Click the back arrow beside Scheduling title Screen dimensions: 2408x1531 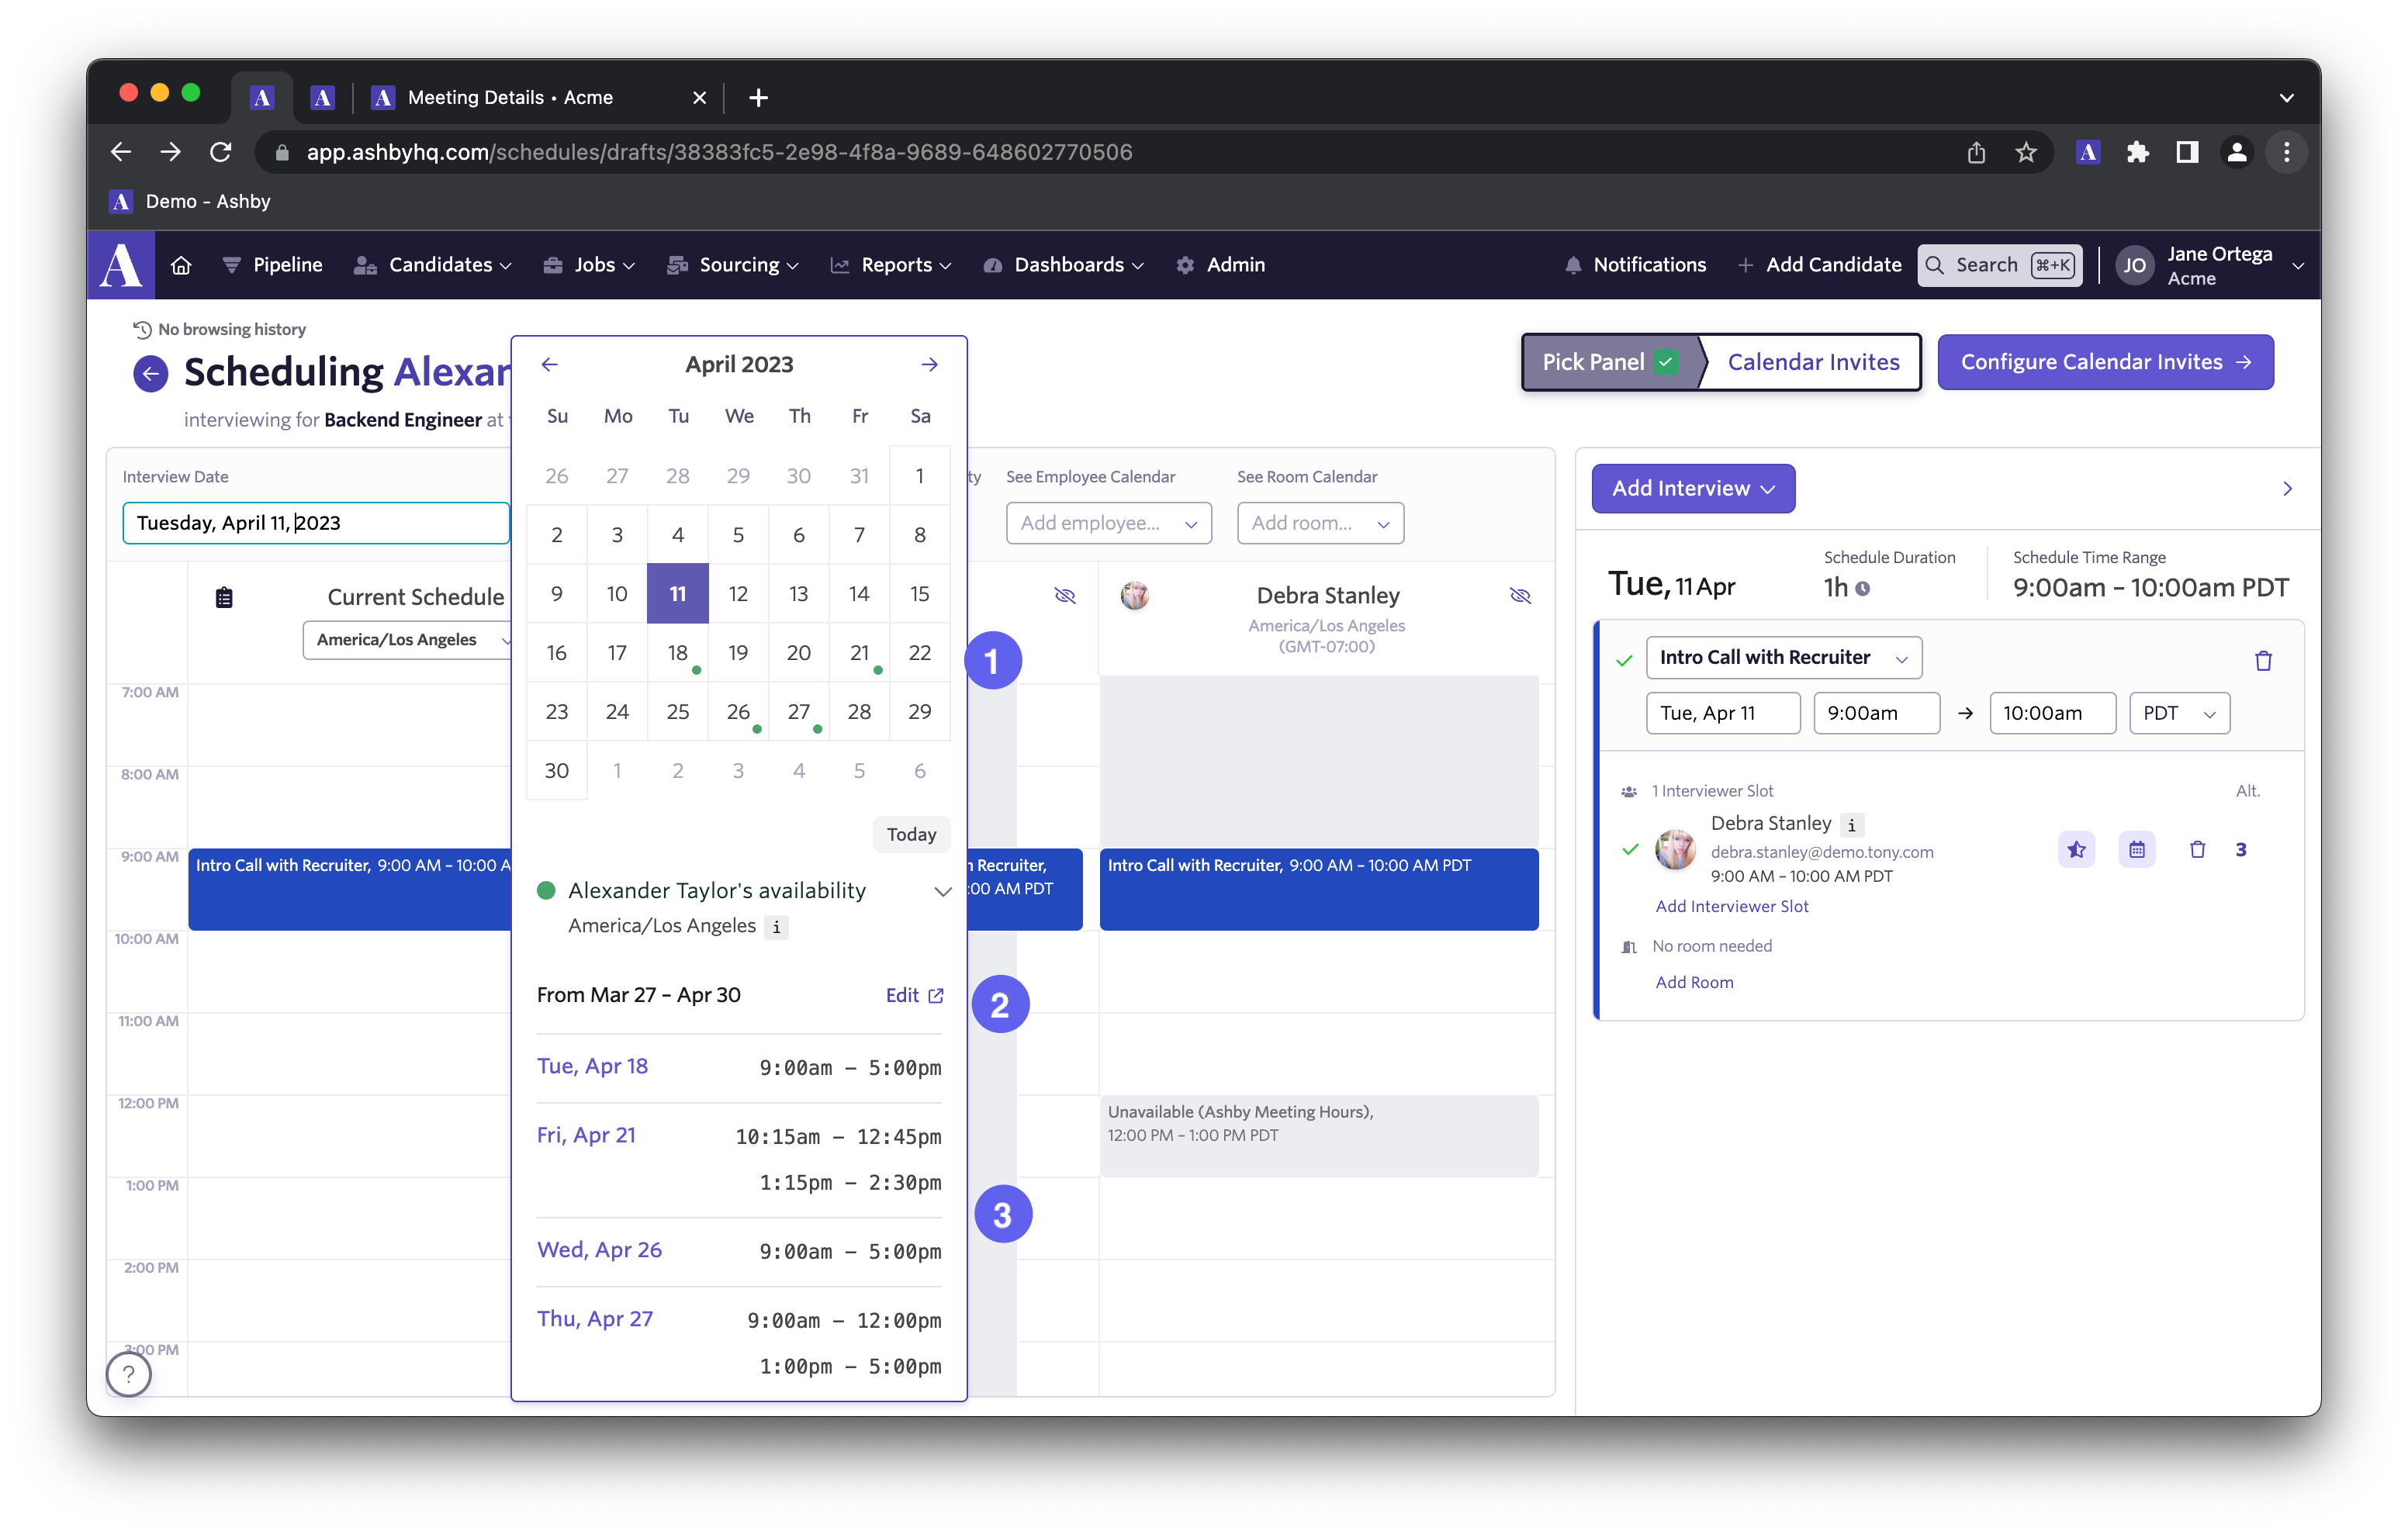[x=150, y=374]
